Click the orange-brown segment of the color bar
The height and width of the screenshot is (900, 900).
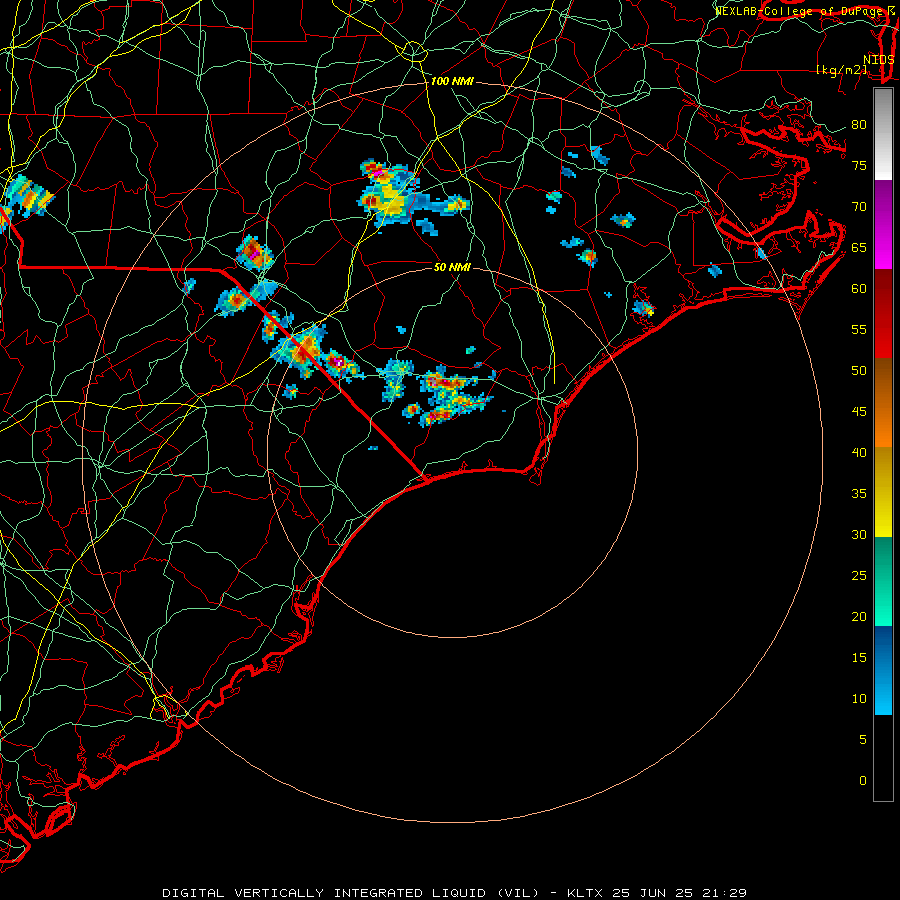883,402
